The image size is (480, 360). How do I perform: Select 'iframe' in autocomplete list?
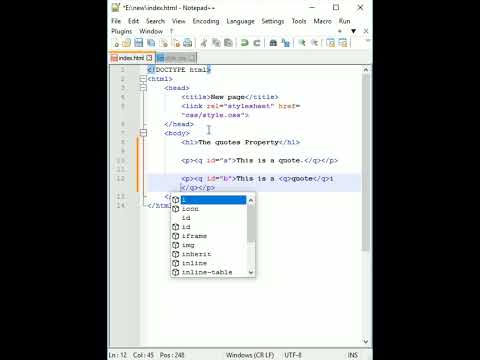(209, 236)
